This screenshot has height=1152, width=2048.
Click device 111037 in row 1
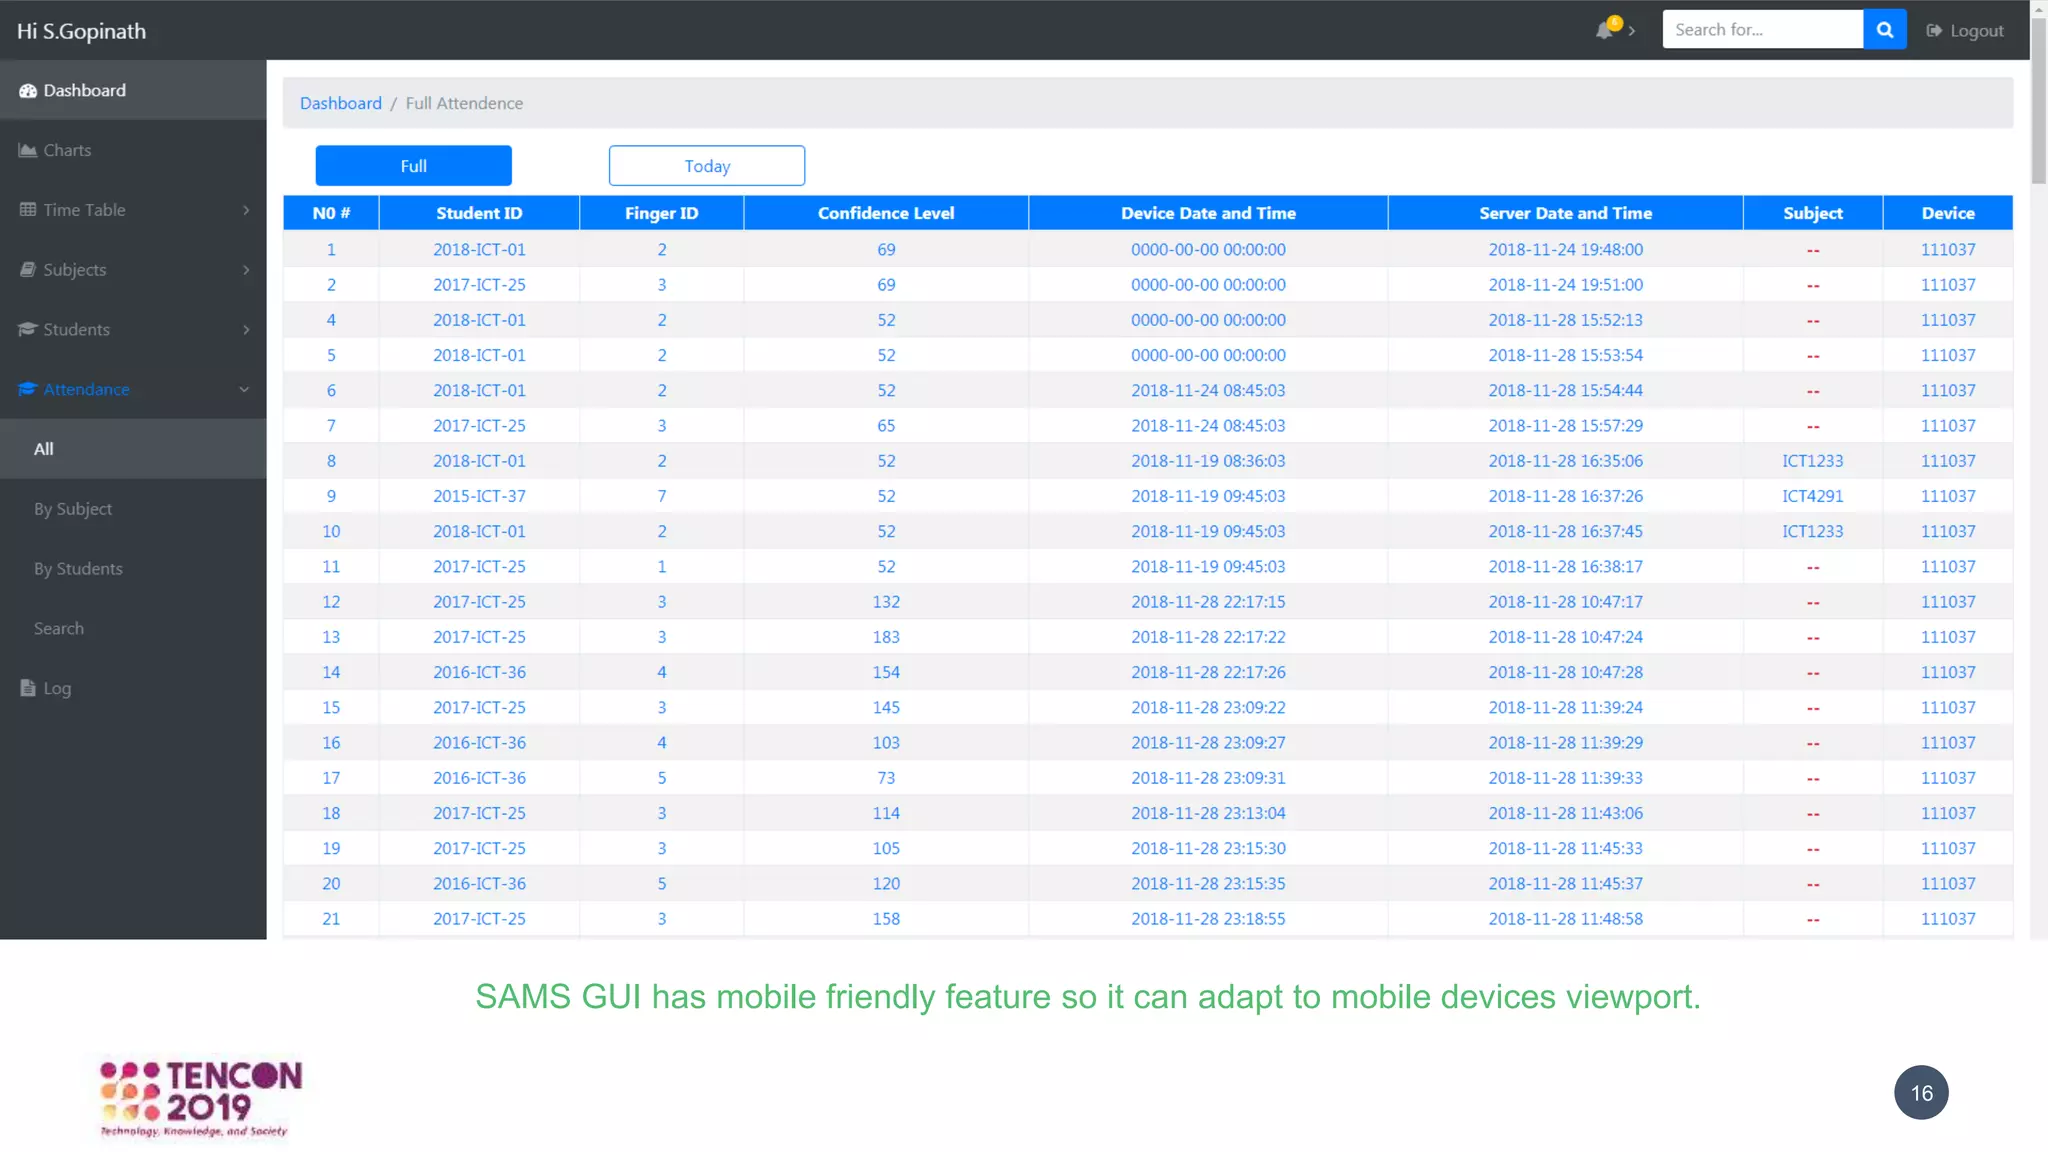(1948, 250)
